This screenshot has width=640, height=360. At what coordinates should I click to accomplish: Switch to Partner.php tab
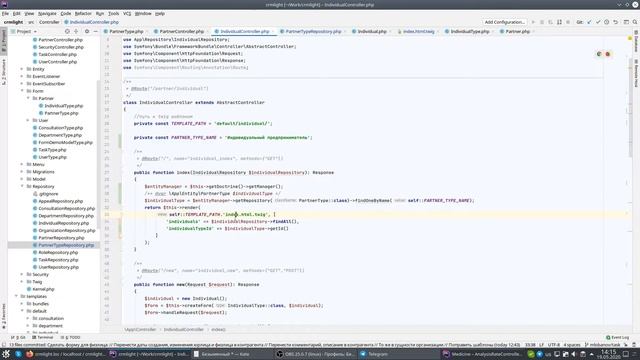[x=518, y=31]
